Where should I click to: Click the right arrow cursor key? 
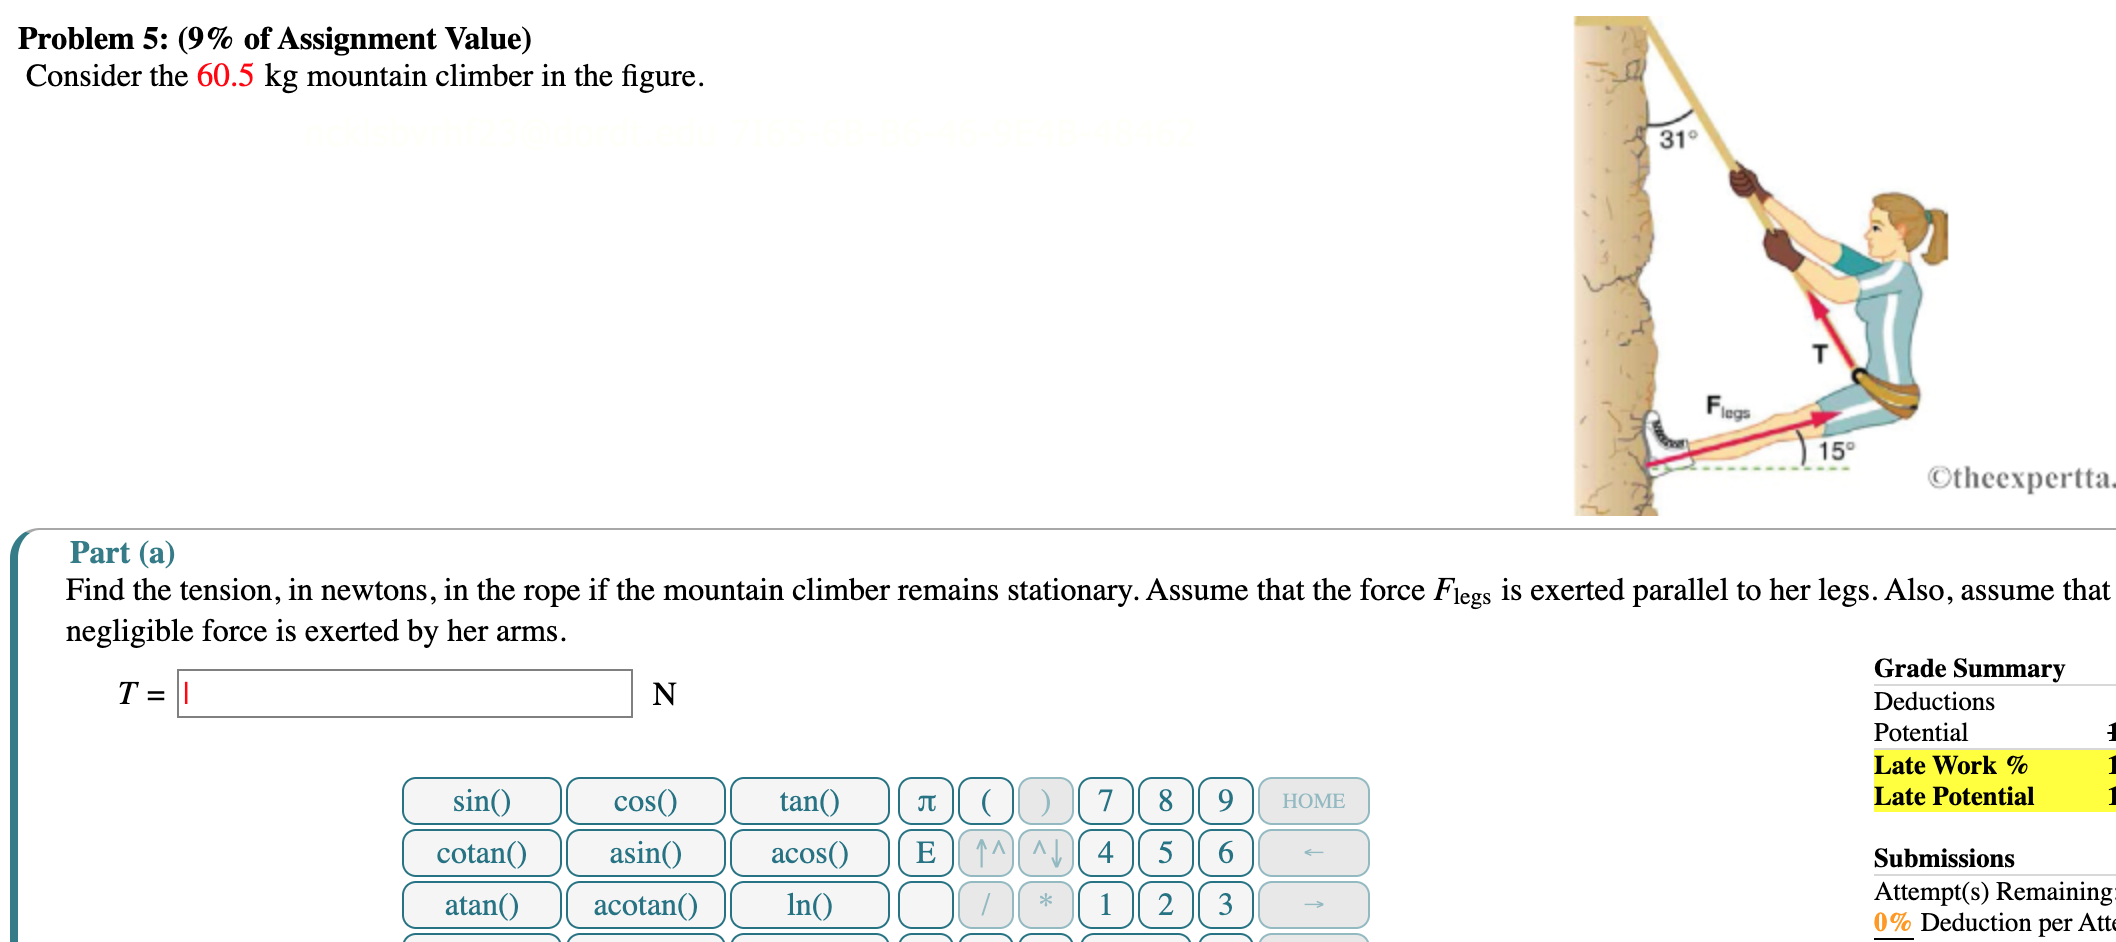click(x=1313, y=905)
